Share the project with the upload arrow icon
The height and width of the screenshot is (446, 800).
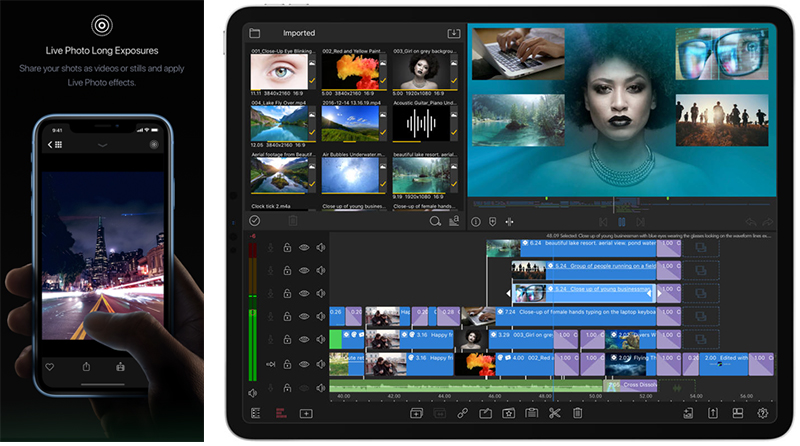713,413
